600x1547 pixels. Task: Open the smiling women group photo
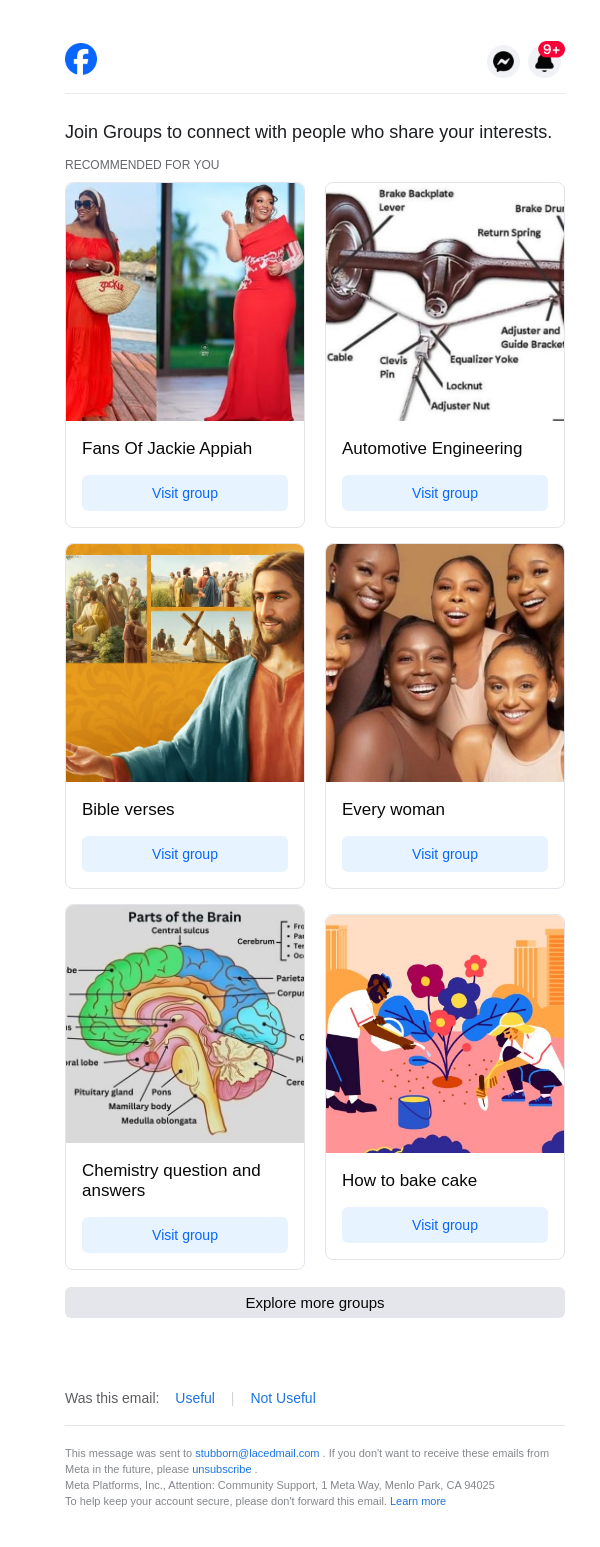(x=445, y=663)
